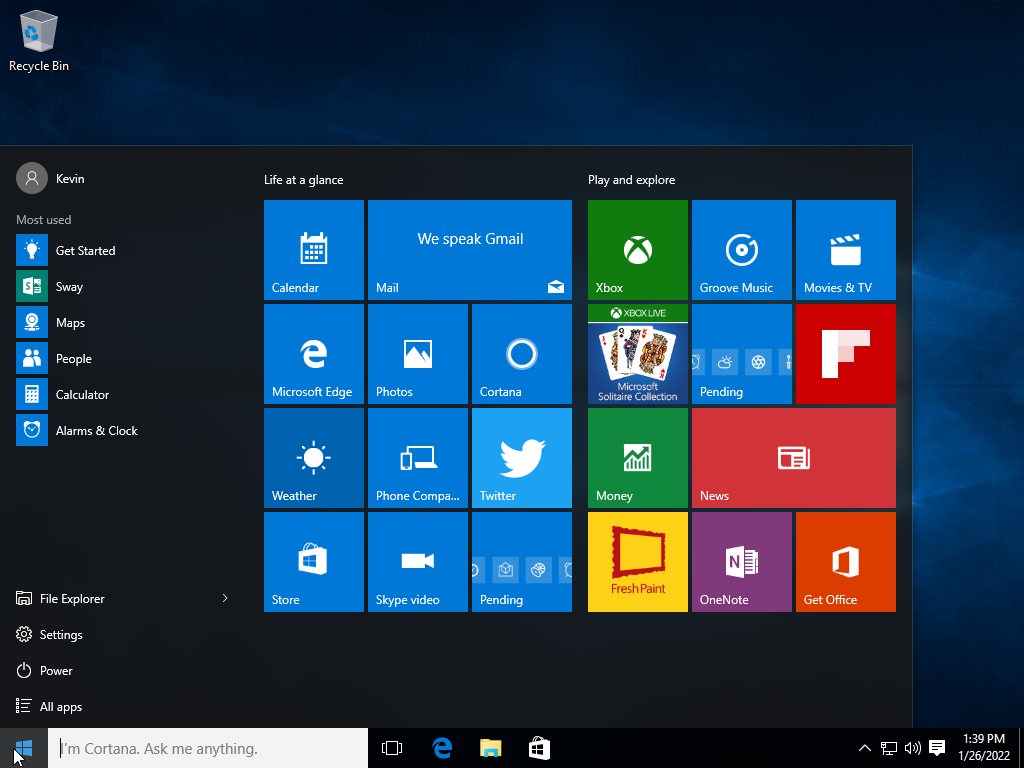The image size is (1024, 768).
Task: Click the Store tile
Action: pyautogui.click(x=314, y=562)
